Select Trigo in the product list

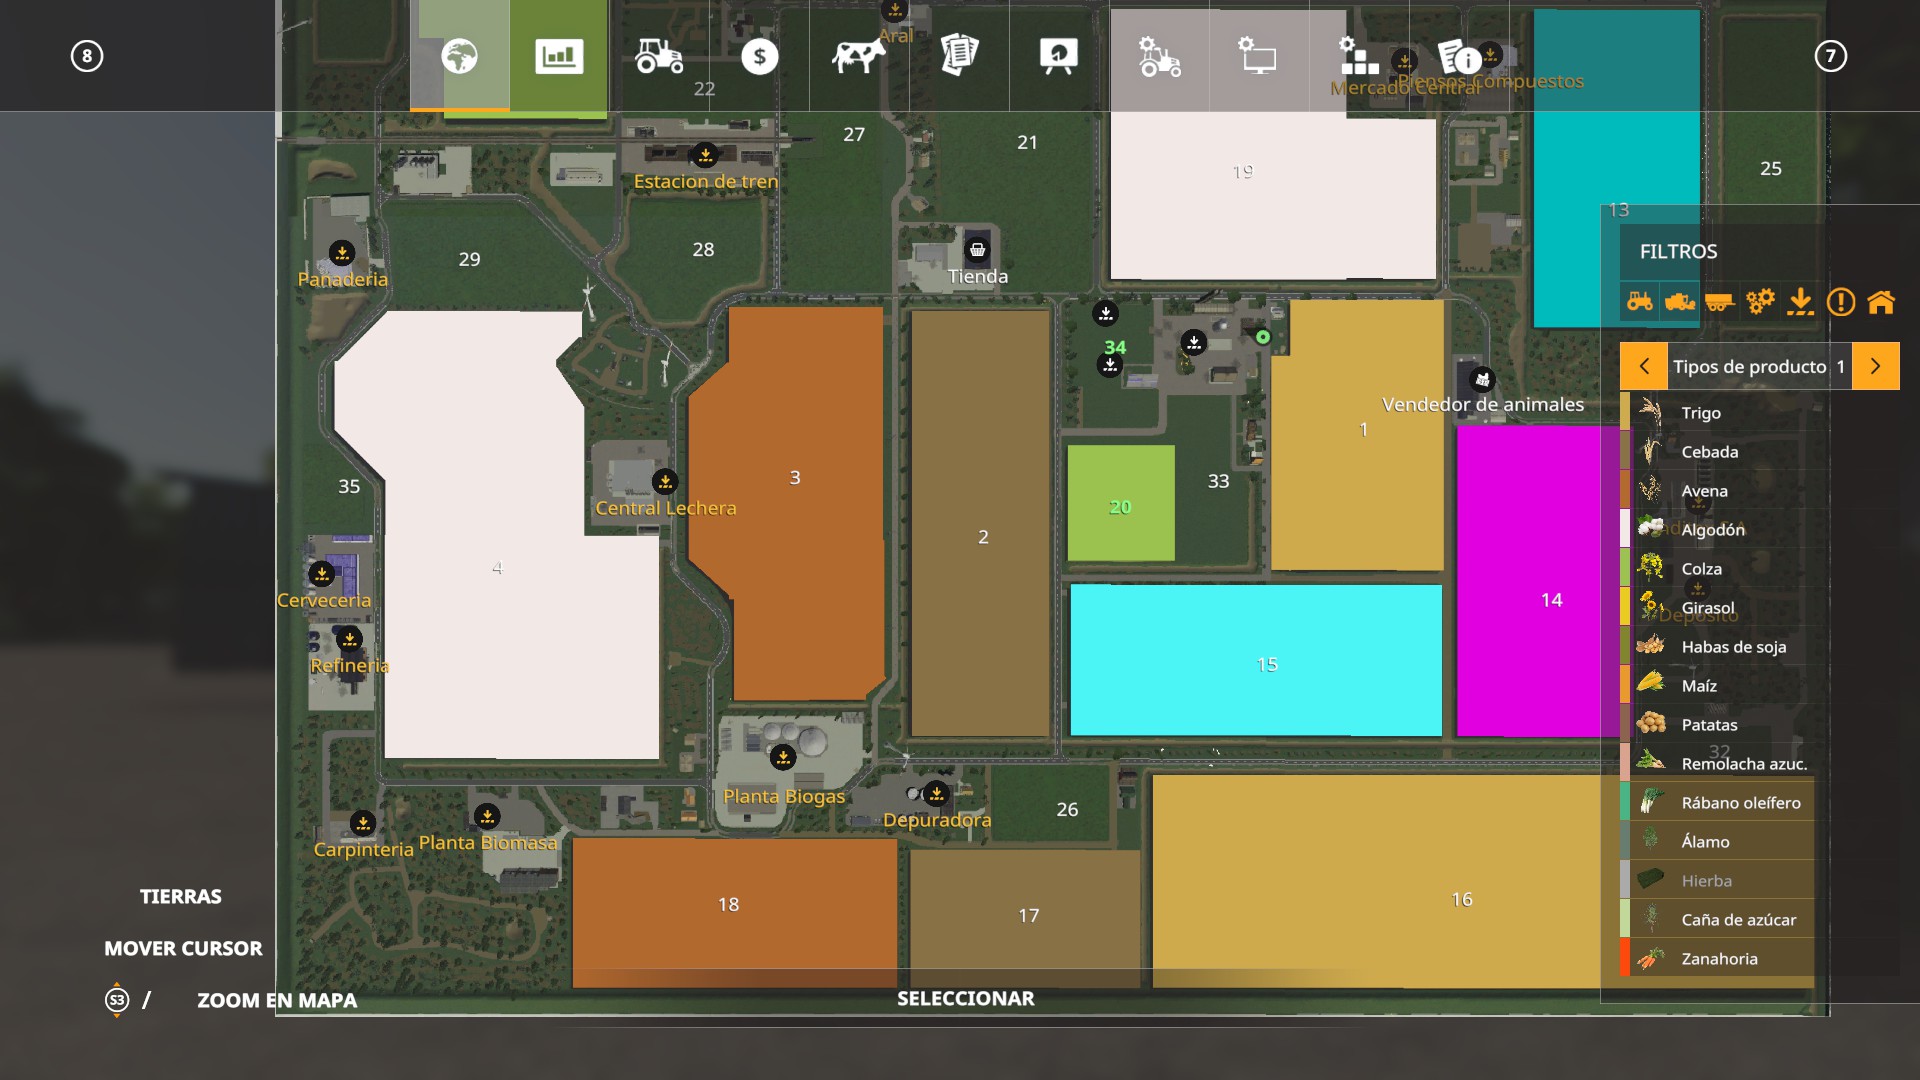1701,413
